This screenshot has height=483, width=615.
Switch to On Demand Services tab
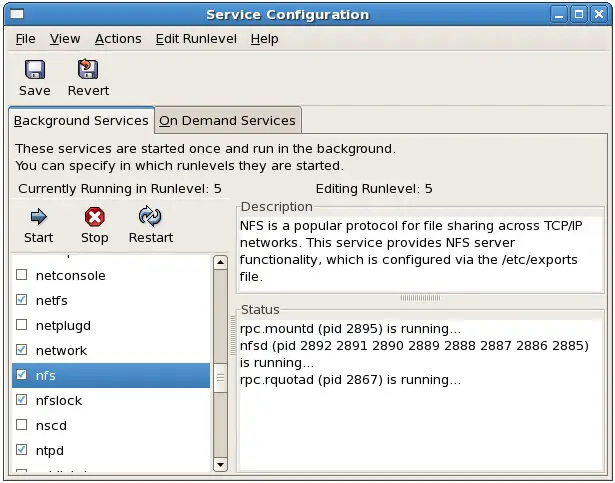coord(228,120)
